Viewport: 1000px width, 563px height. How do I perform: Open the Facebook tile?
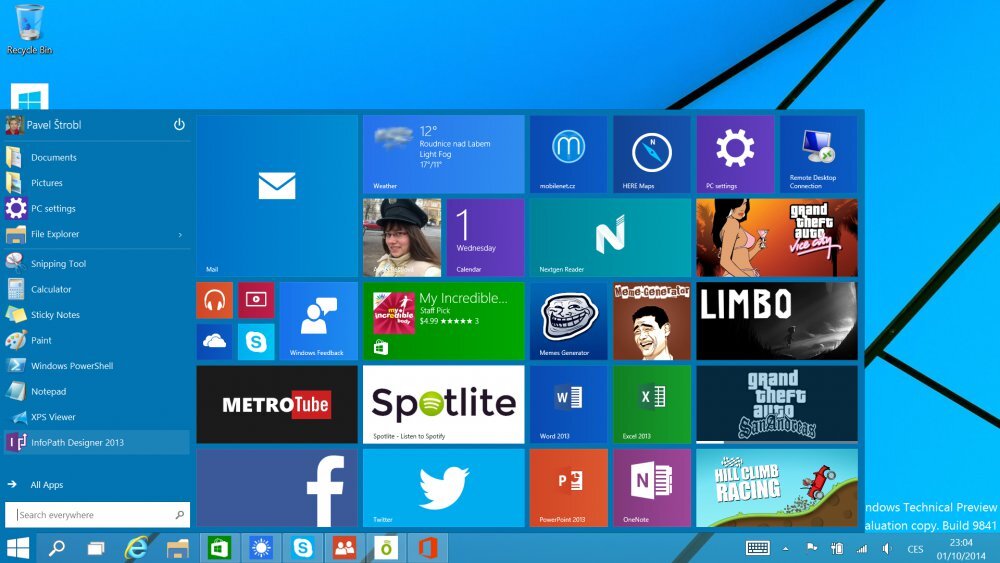tap(277, 488)
